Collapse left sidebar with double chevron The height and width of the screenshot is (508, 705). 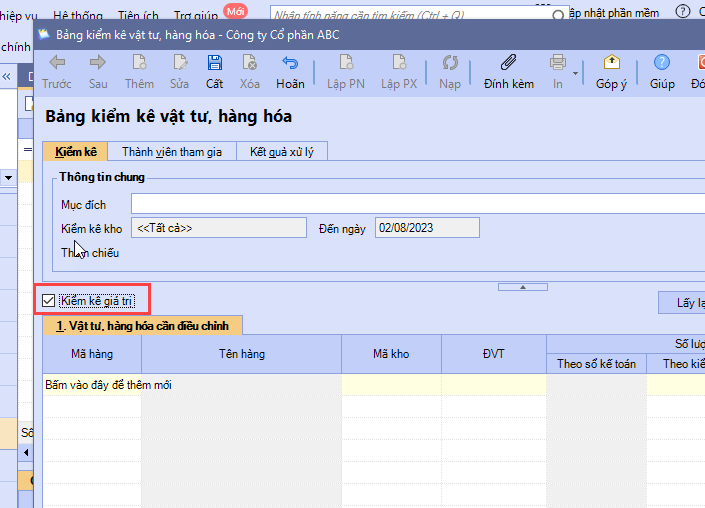(x=7, y=76)
